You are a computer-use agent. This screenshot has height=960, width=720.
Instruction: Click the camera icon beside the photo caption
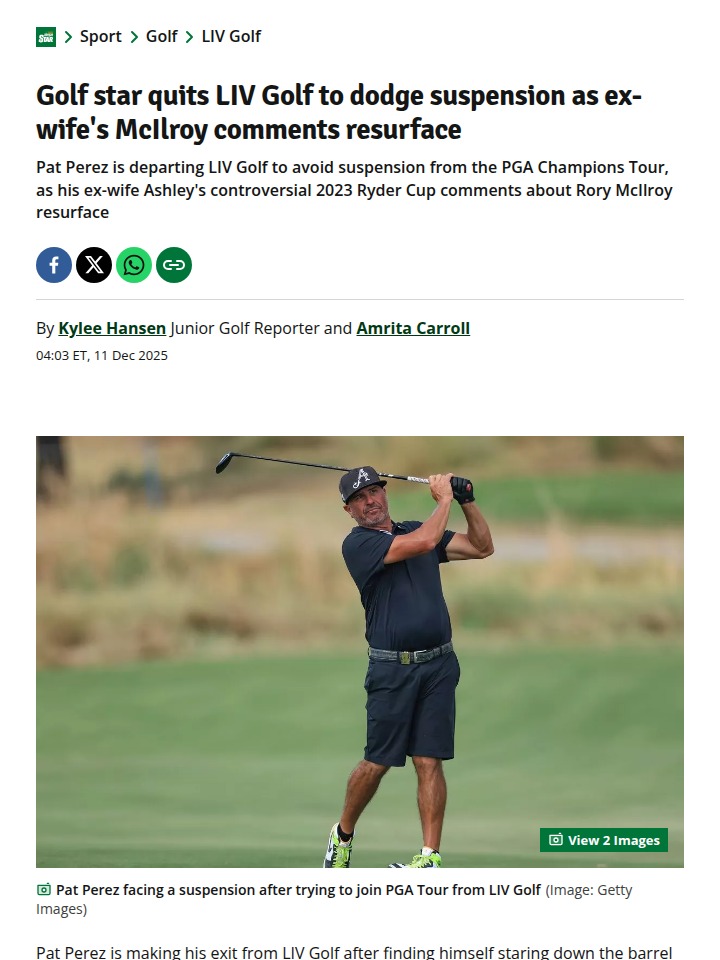click(44, 890)
